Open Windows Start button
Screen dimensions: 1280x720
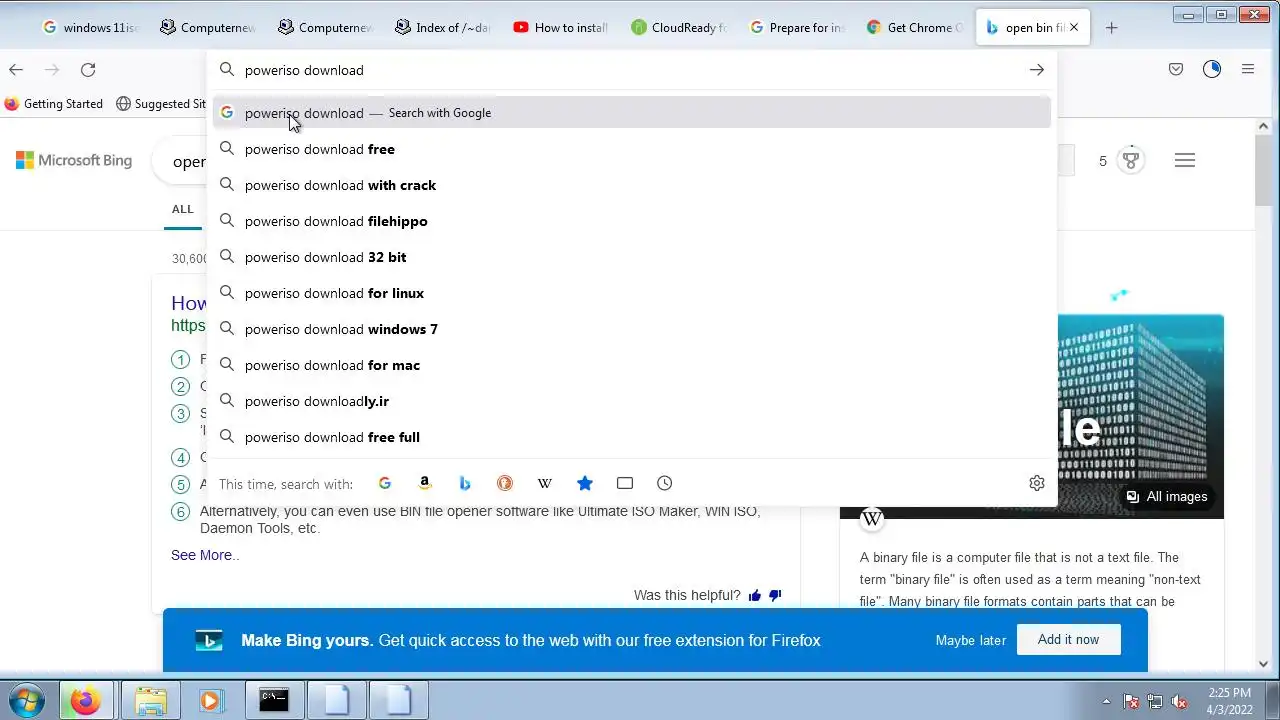pyautogui.click(x=27, y=700)
